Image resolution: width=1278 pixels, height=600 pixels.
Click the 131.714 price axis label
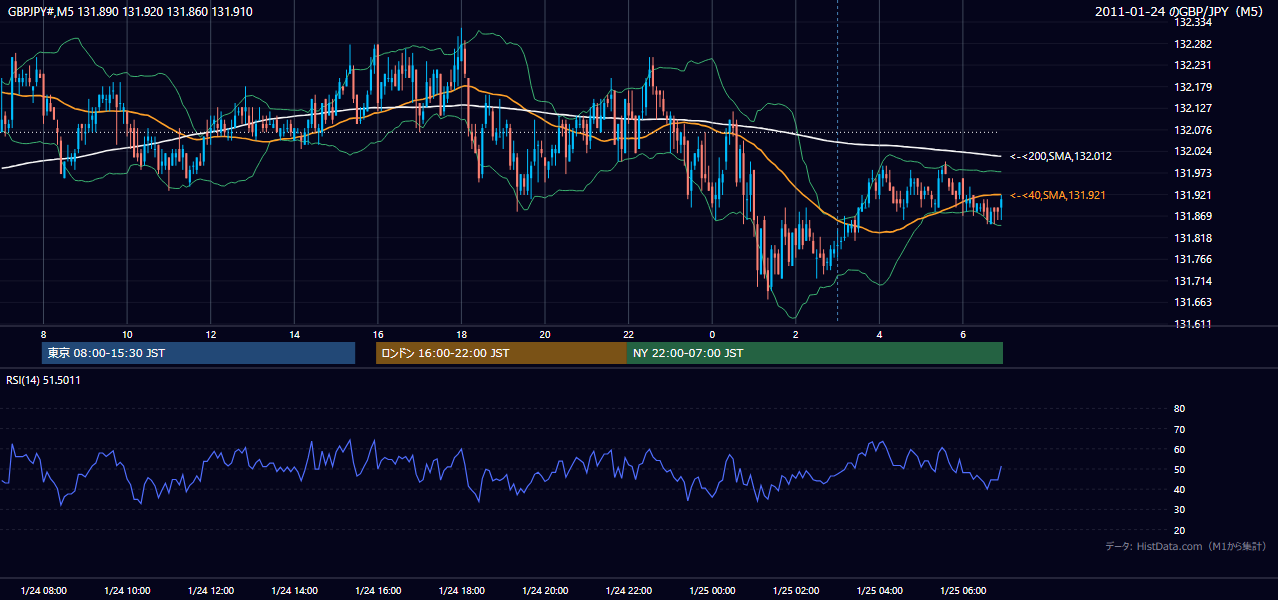[x=1193, y=281]
